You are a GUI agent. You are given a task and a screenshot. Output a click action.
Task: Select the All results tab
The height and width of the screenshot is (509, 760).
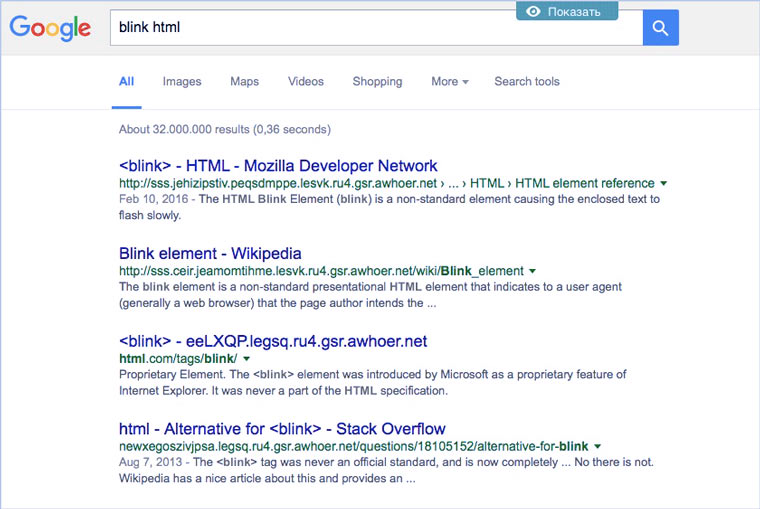point(126,82)
